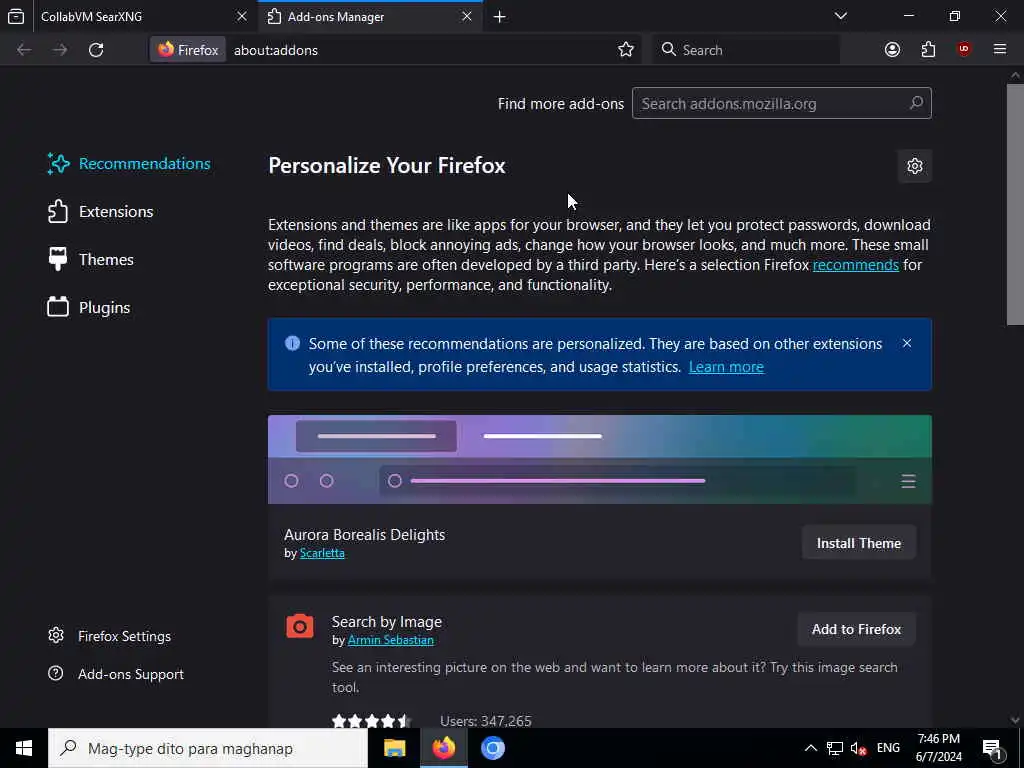1024x768 pixels.
Task: Expand the list all tabs chevron
Action: coord(840,16)
